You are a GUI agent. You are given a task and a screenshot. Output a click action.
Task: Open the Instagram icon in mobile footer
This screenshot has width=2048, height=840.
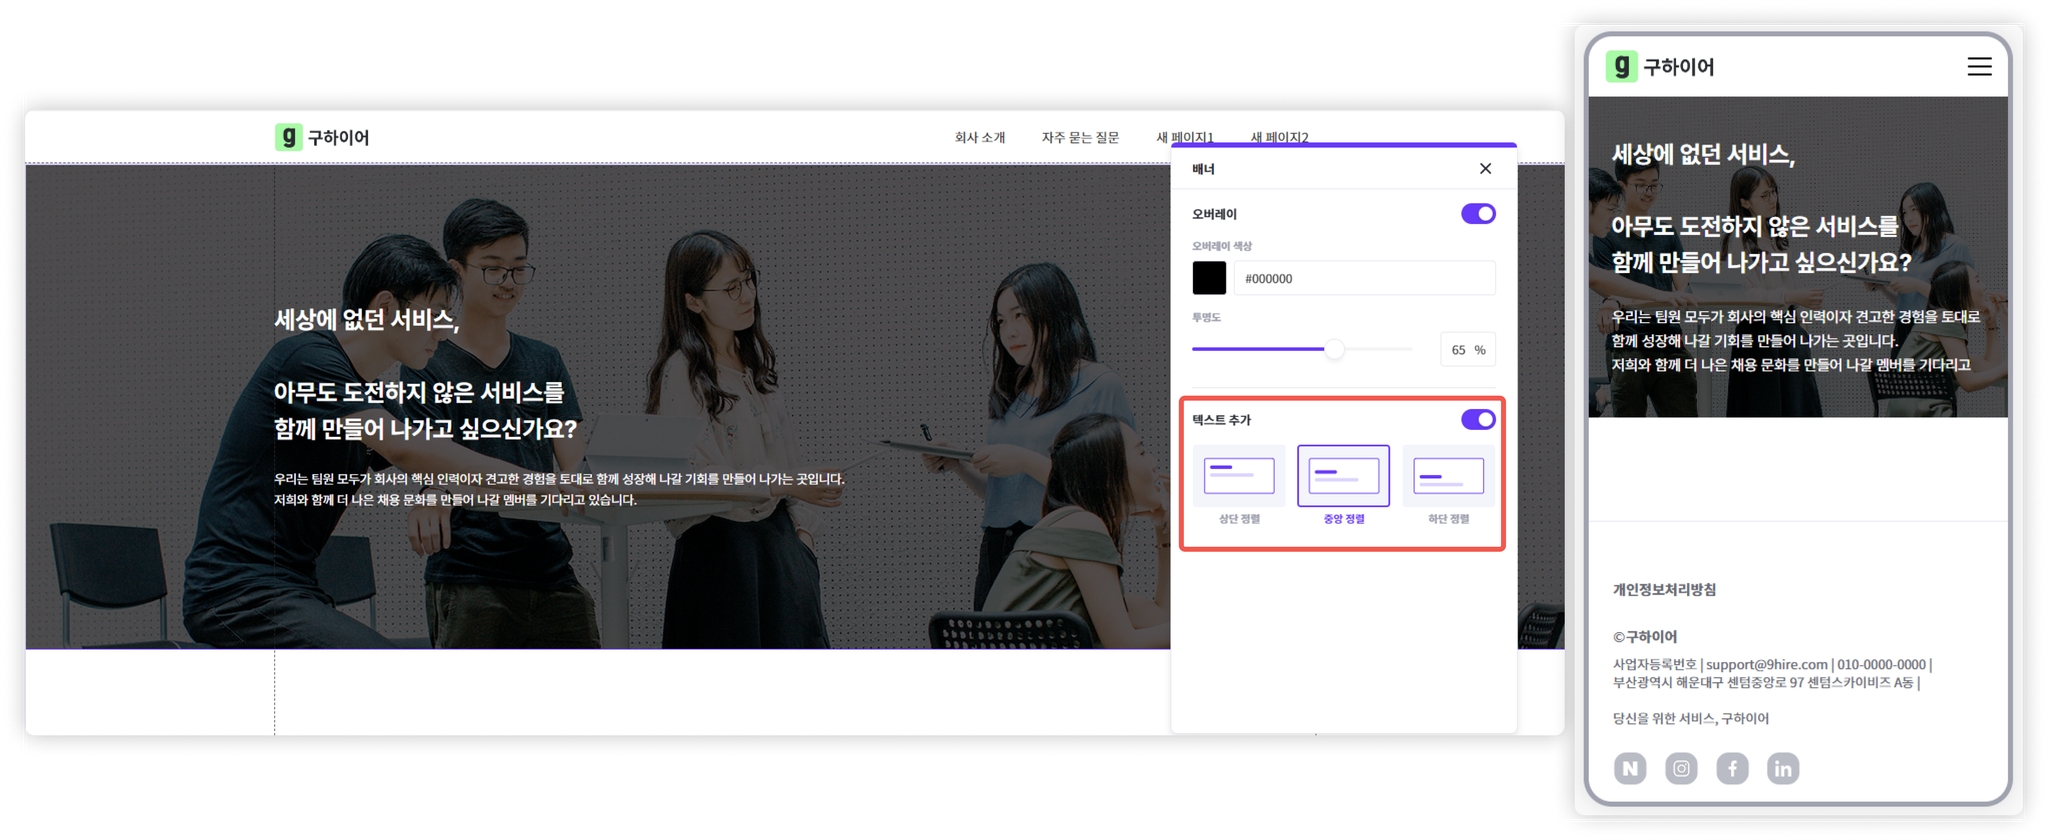click(x=1681, y=768)
